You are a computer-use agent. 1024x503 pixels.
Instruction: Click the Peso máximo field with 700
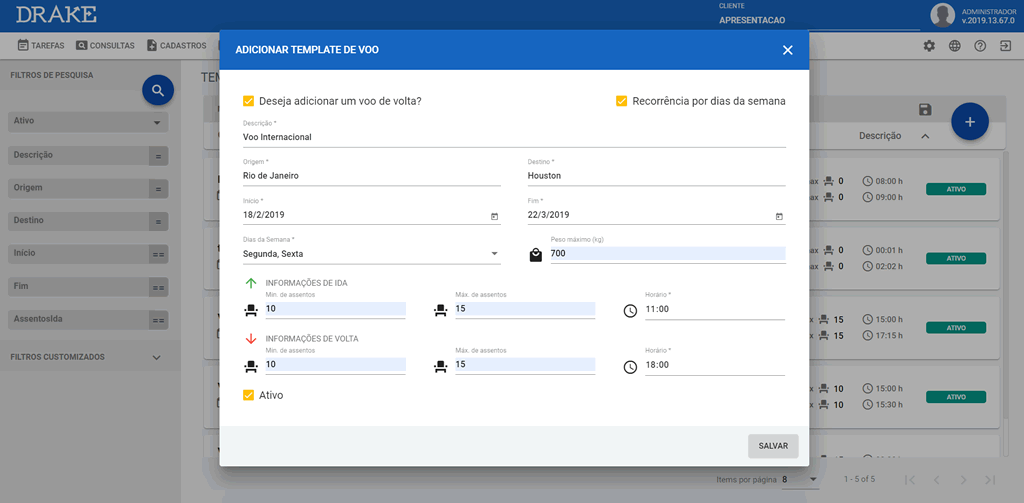(x=668, y=254)
